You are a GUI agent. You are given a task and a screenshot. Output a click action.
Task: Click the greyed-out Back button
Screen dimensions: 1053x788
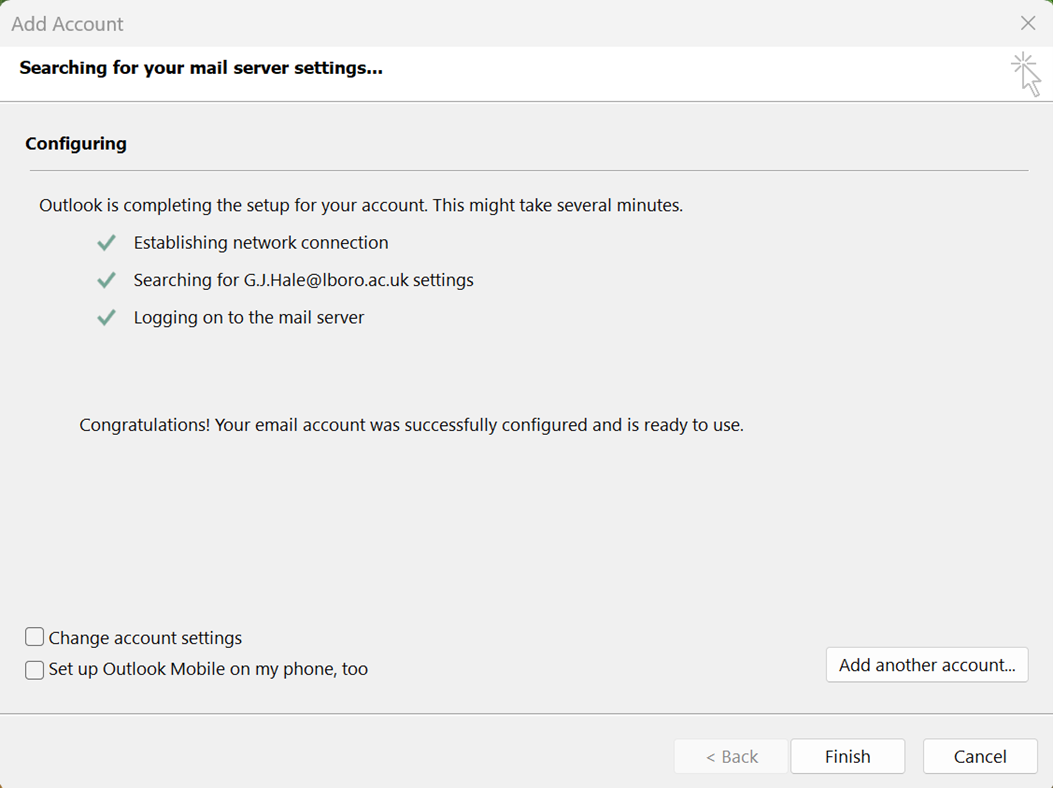(x=731, y=757)
